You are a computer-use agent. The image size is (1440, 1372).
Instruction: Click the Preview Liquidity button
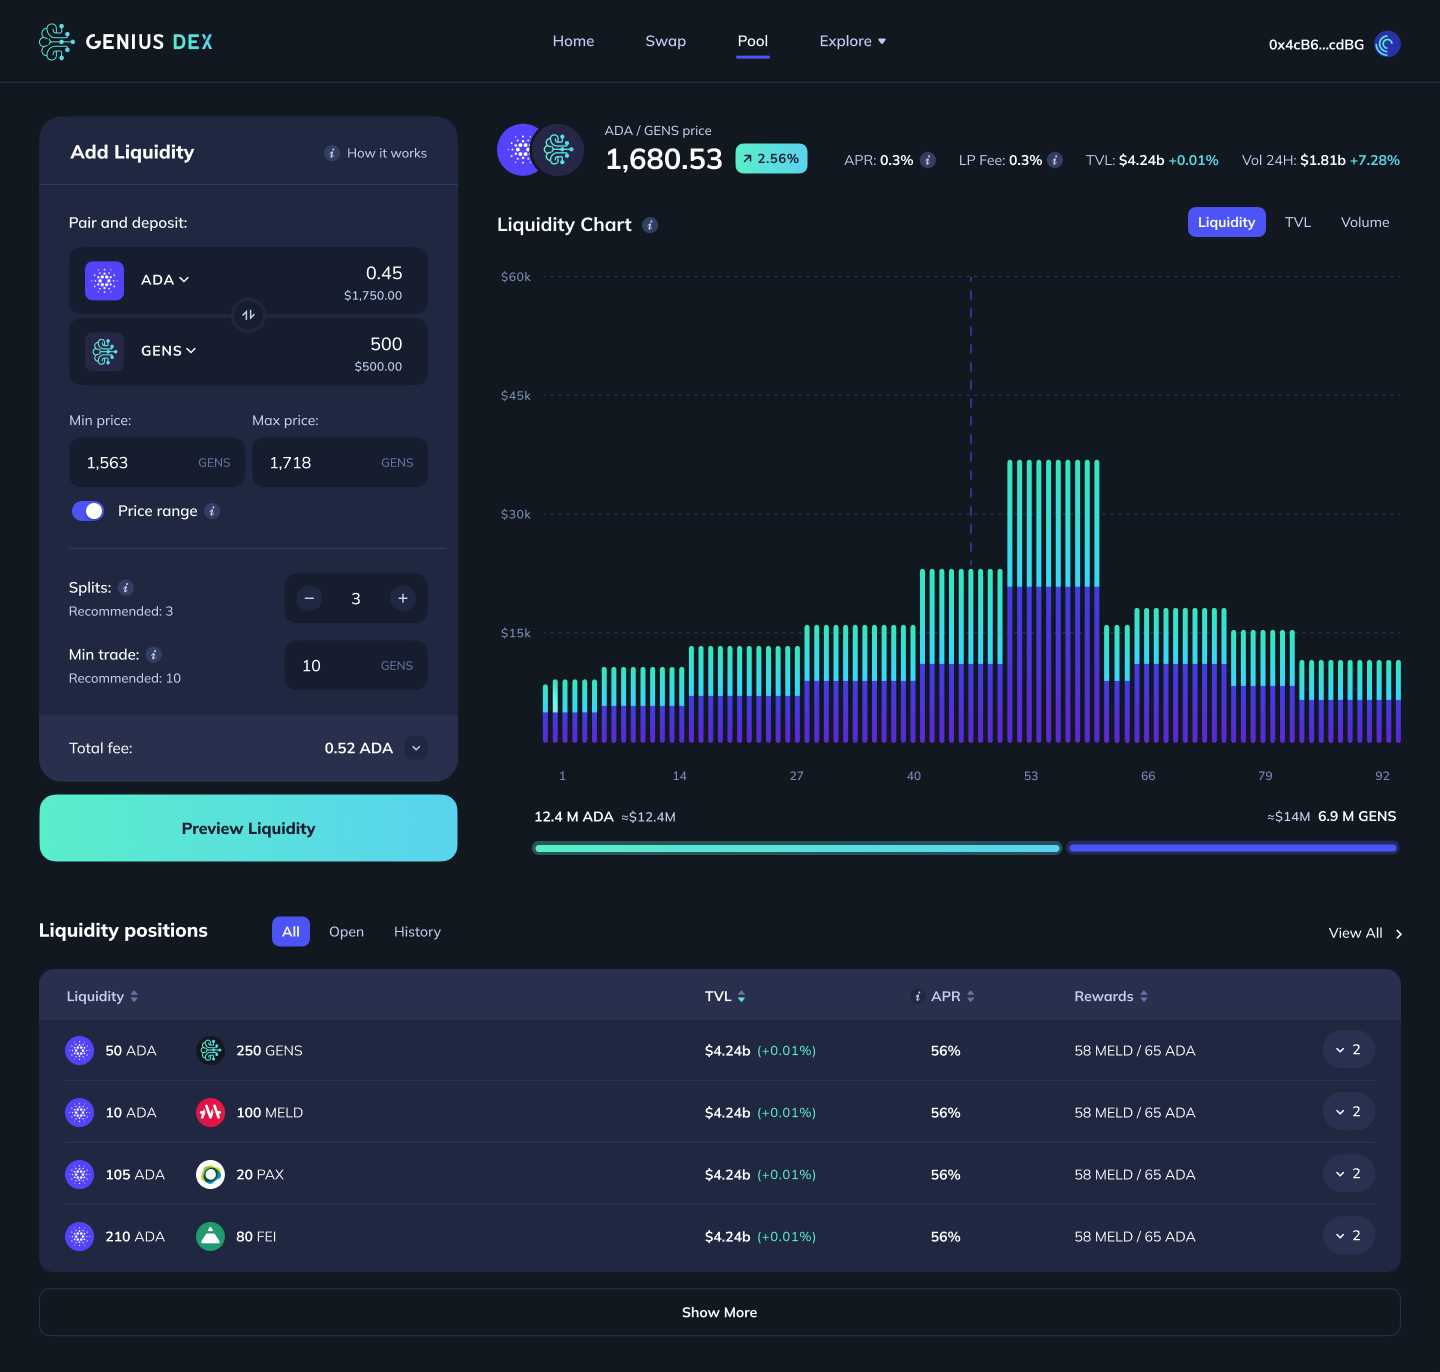(248, 828)
